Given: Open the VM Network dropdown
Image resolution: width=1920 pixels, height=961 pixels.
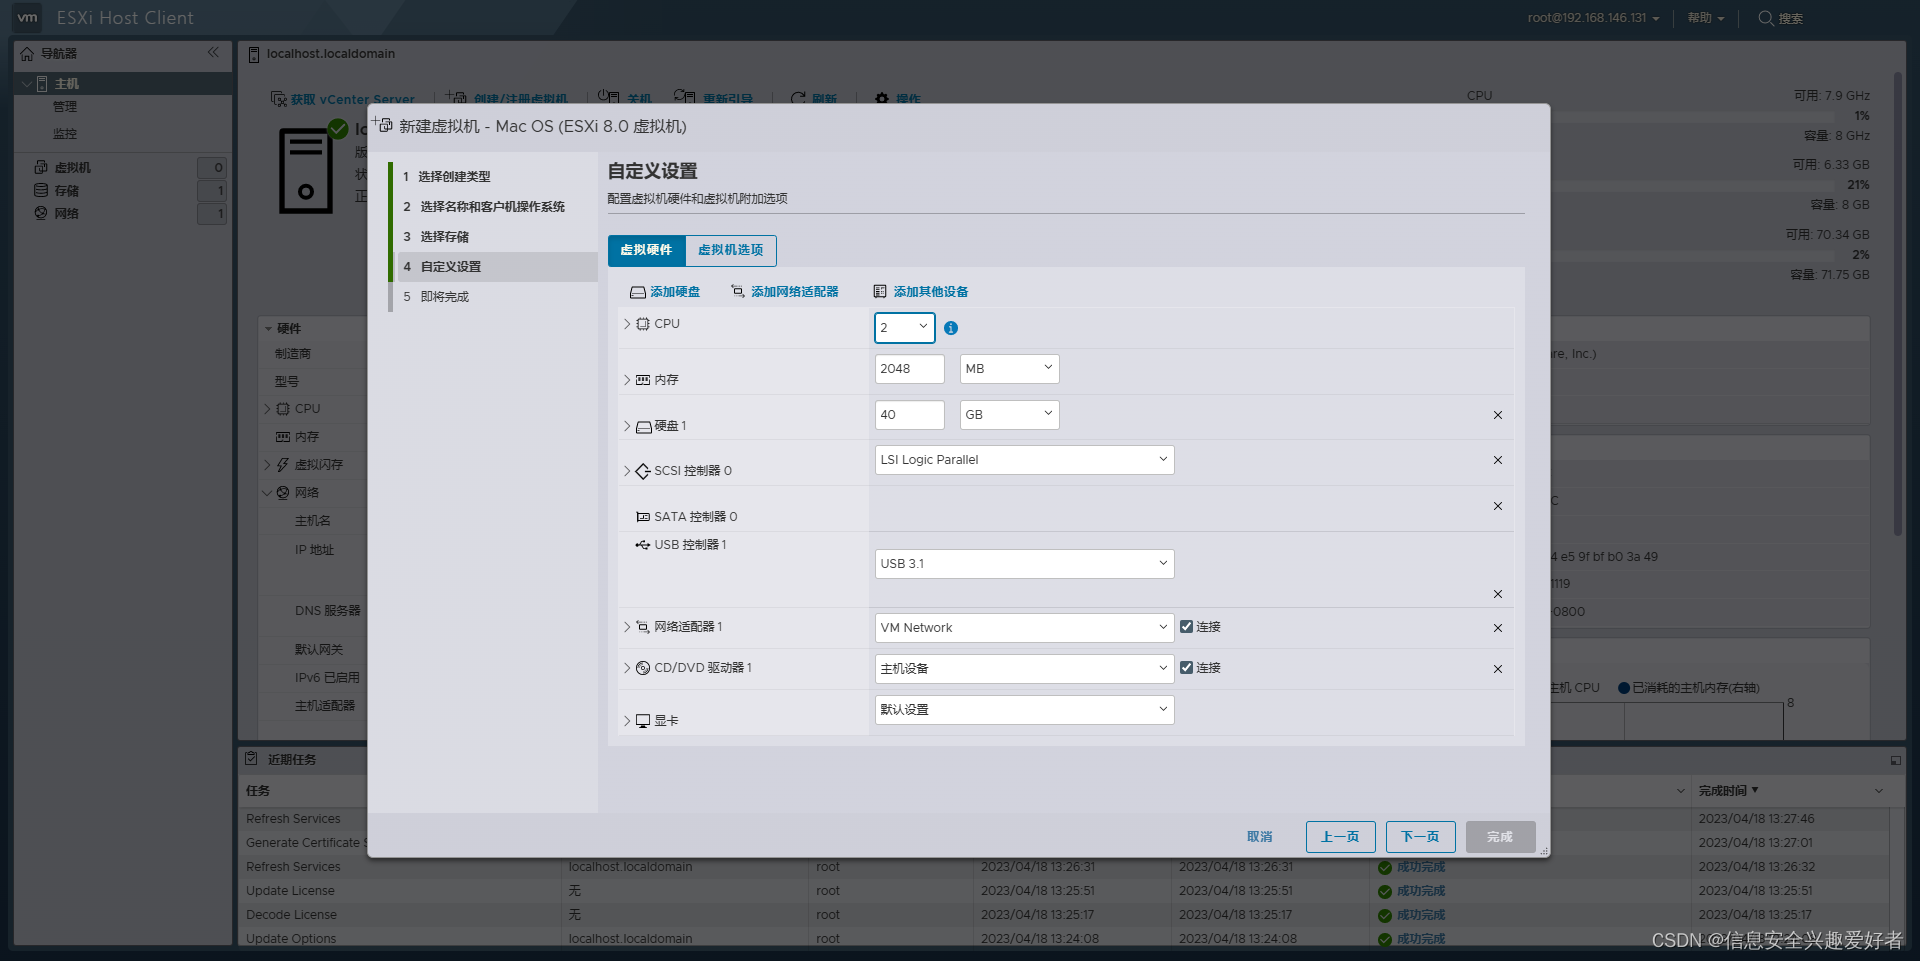Looking at the screenshot, I should (x=1024, y=628).
